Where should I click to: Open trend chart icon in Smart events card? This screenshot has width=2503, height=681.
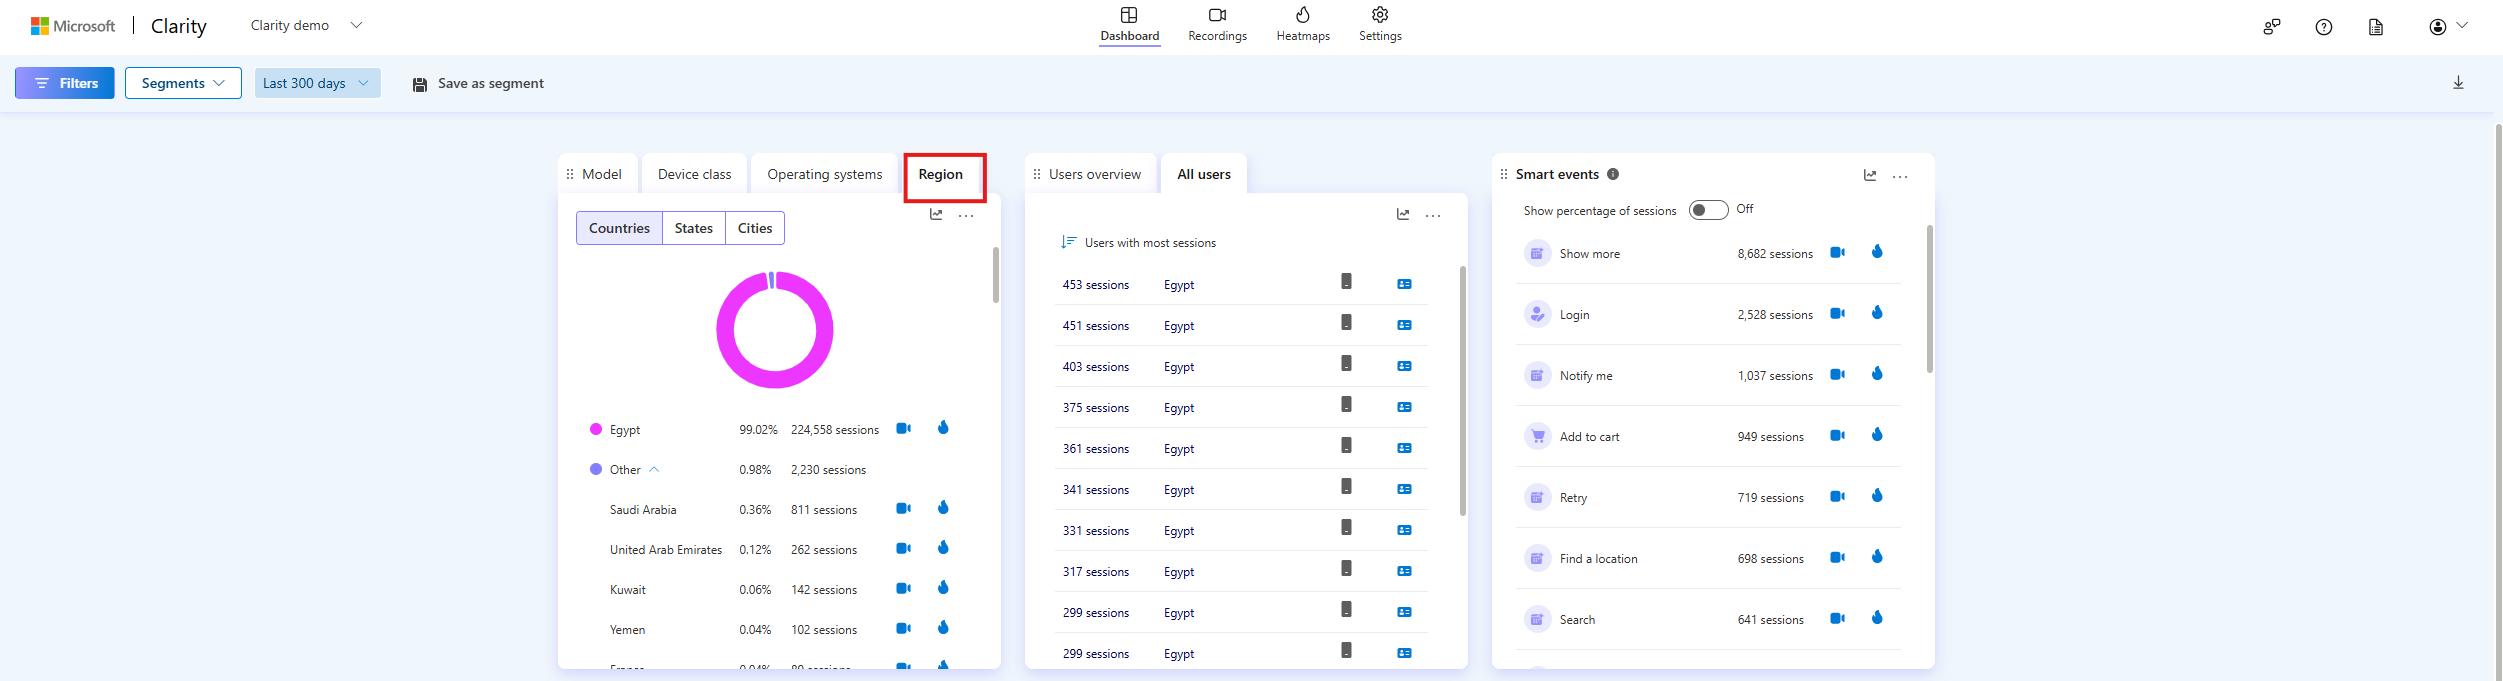point(1870,176)
